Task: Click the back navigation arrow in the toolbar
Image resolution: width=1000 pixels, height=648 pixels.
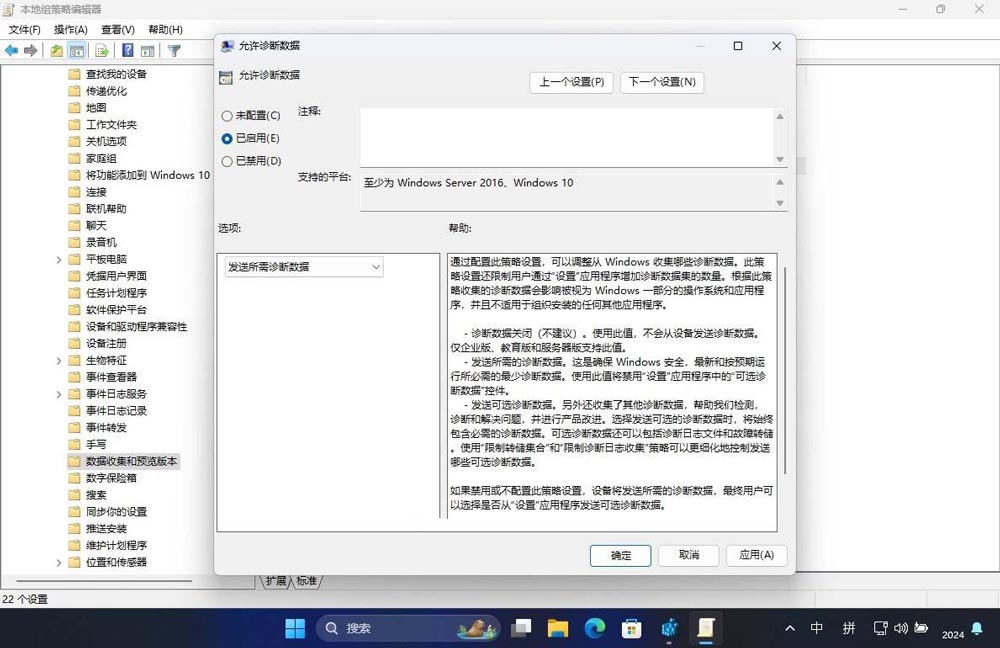Action: click(x=9, y=50)
